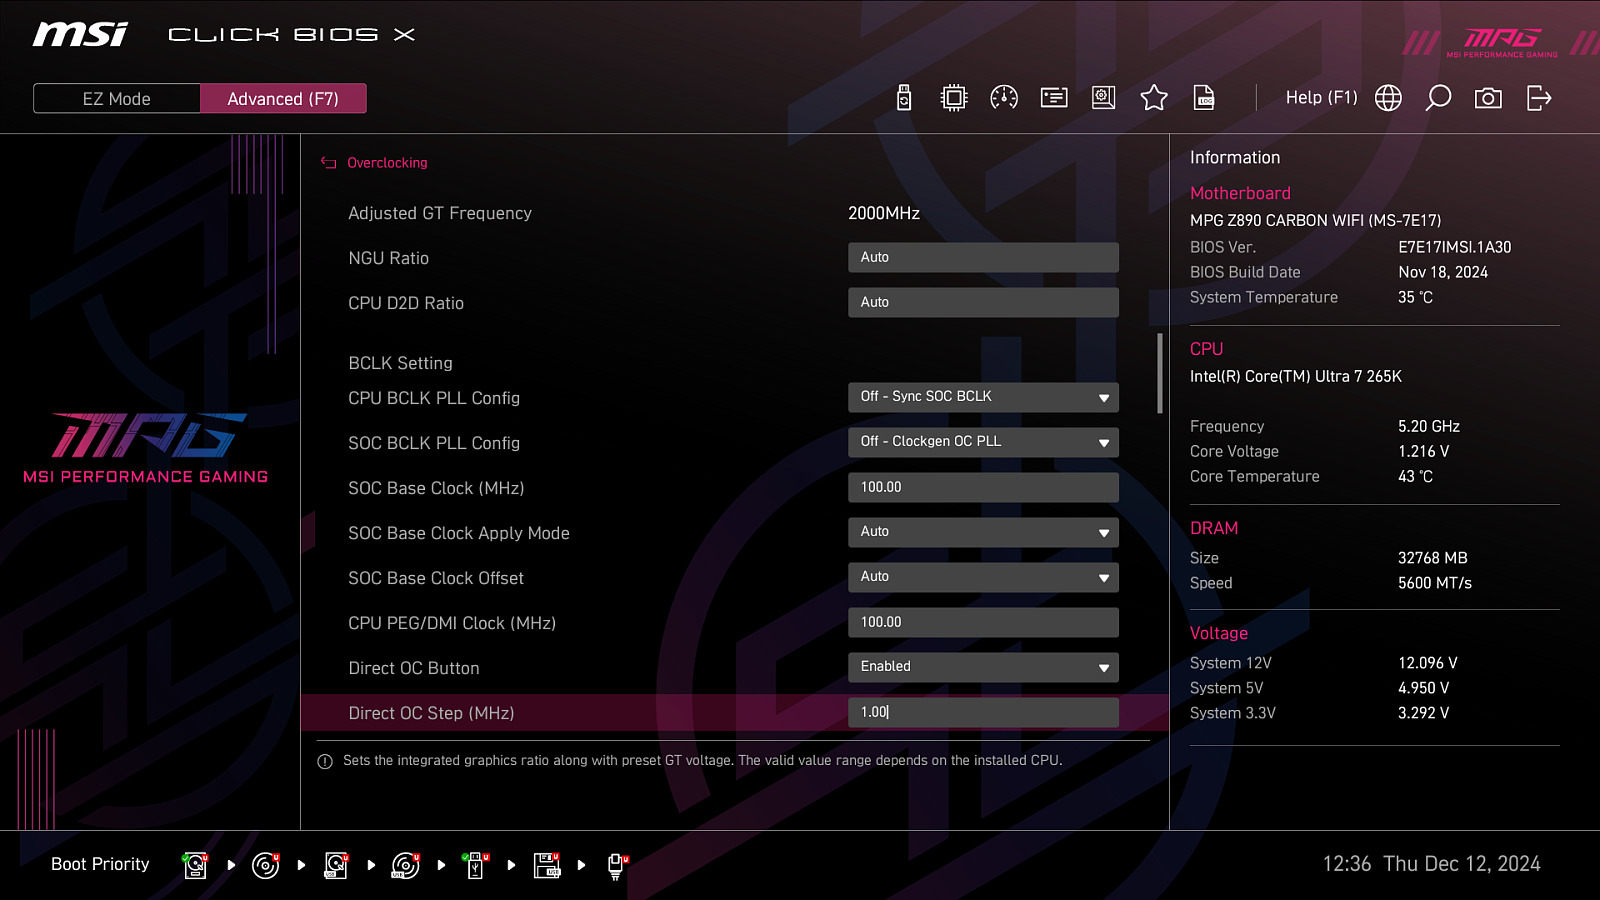Viewport: 1600px width, 900px height.
Task: Click the Boot Priority label
Action: pyautogui.click(x=100, y=864)
